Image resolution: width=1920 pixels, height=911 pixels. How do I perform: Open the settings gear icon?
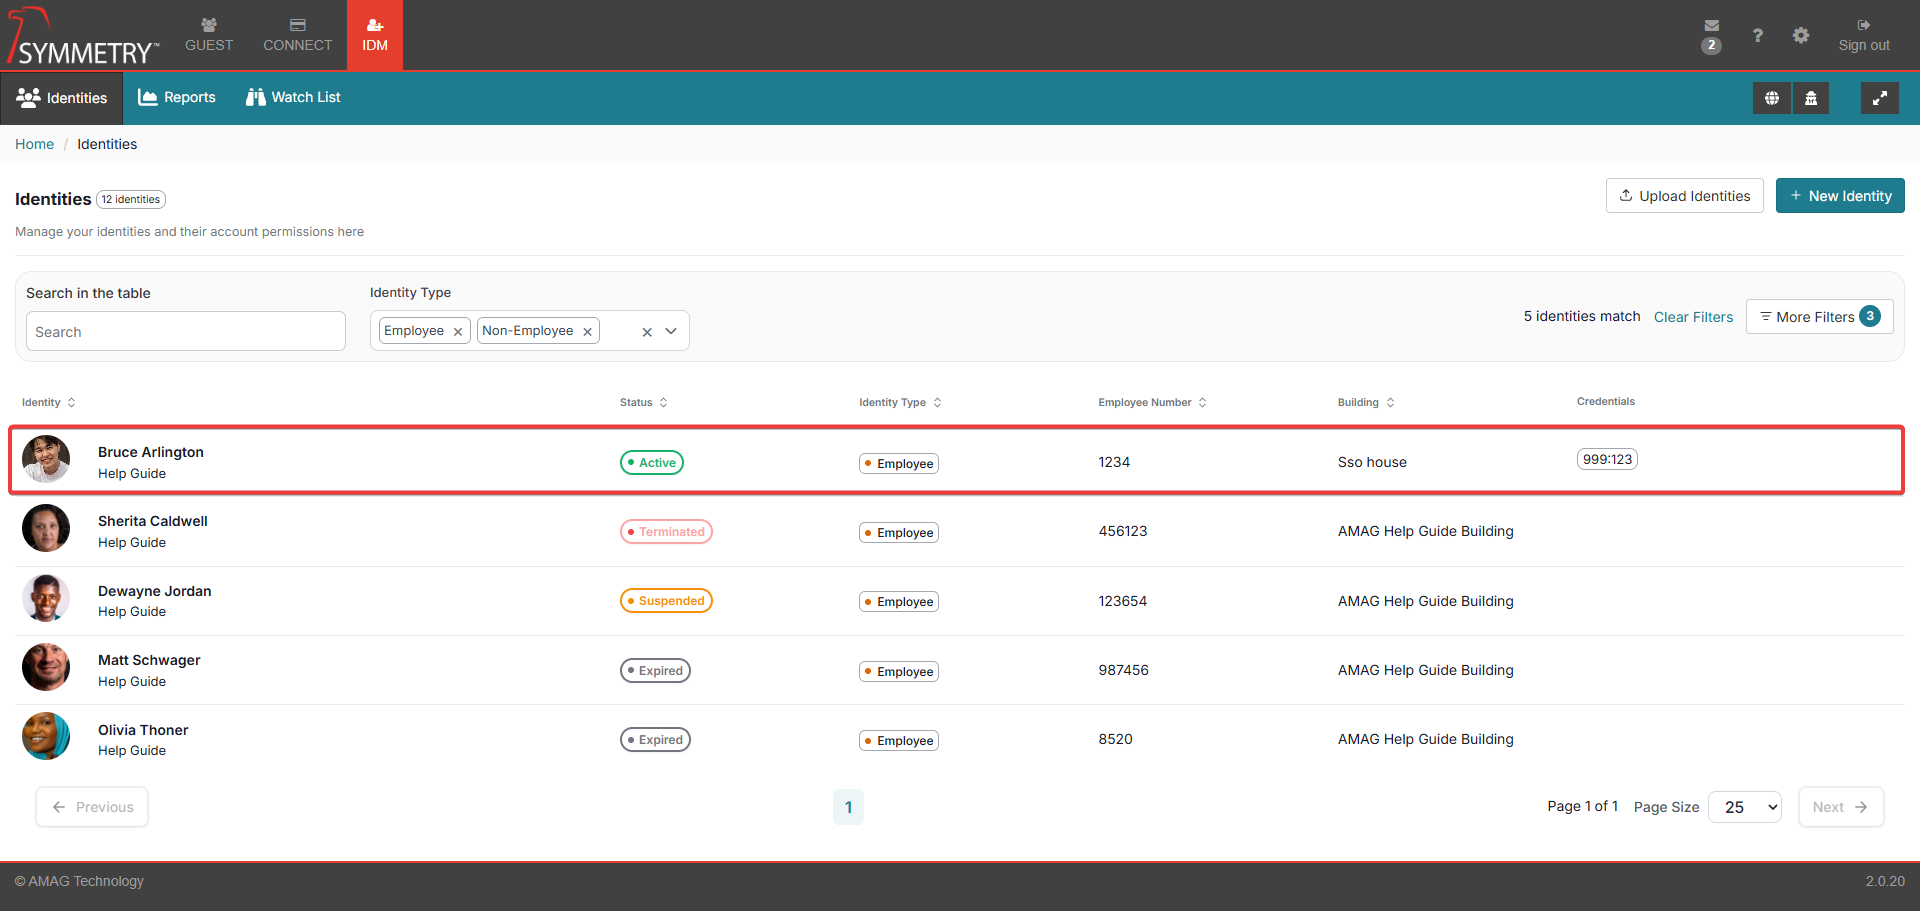pos(1800,36)
